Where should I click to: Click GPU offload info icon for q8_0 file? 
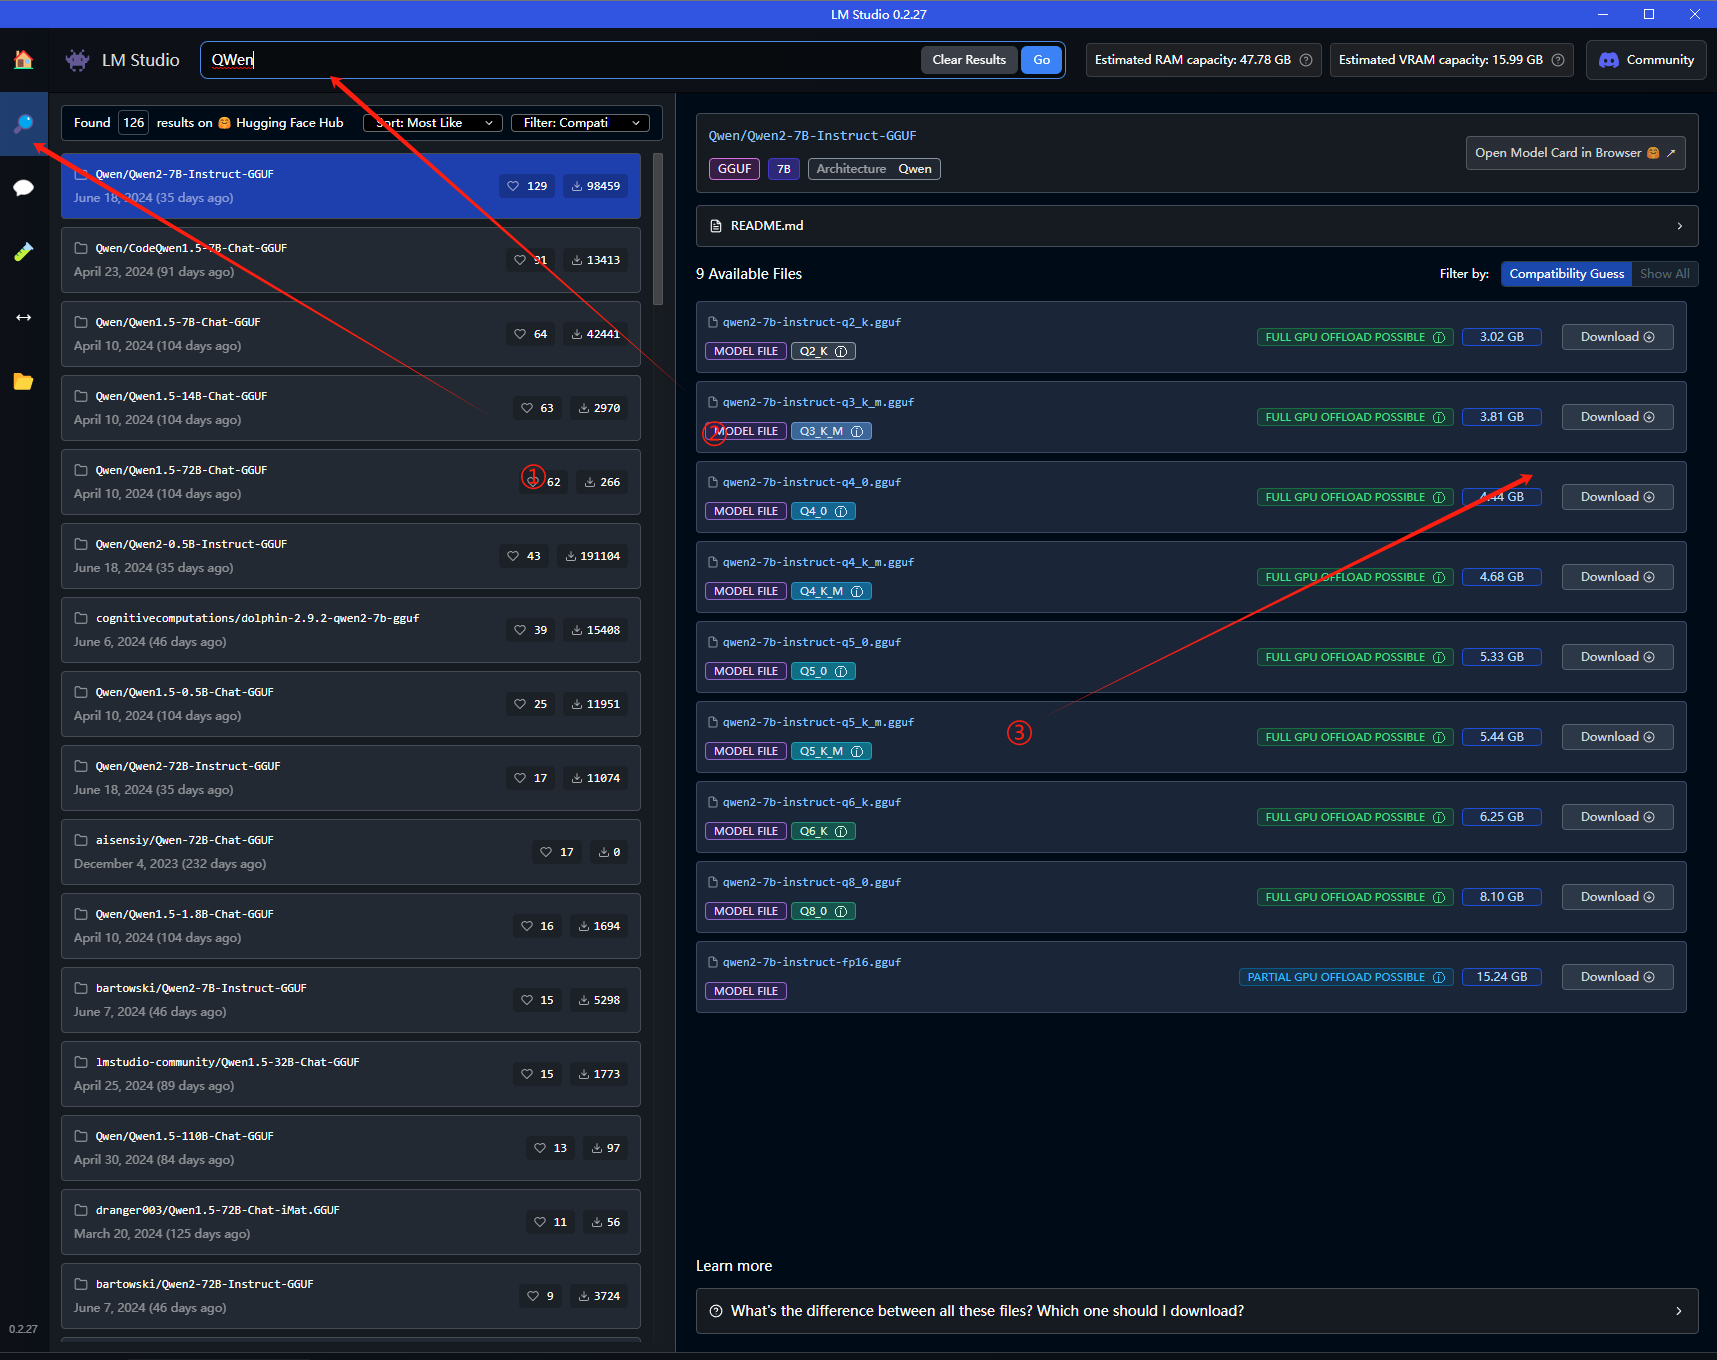coord(1439,897)
